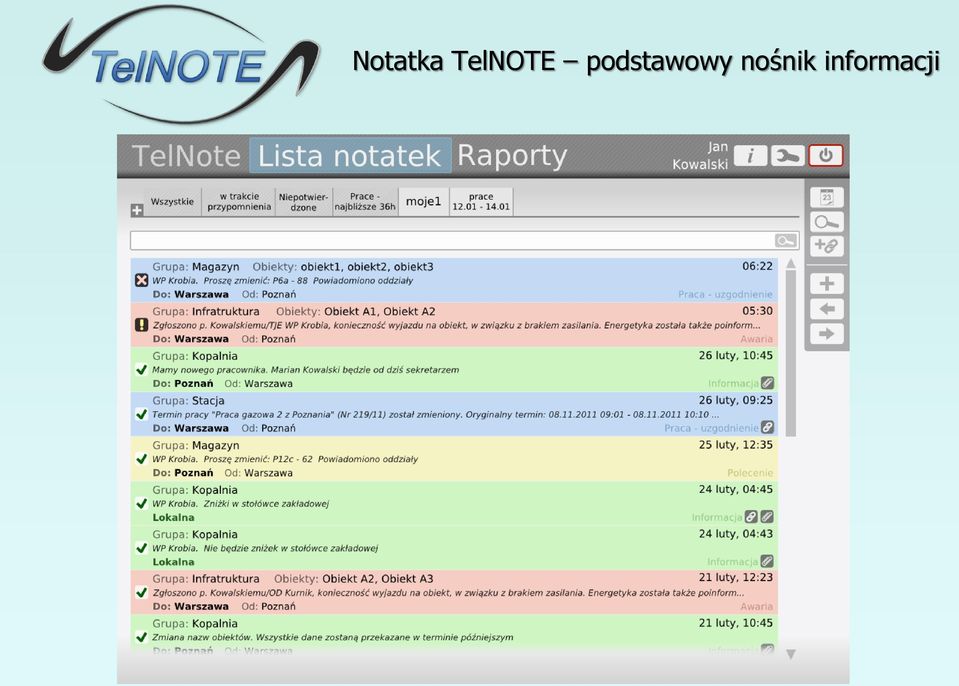Click the checkmark on the 25 luty, 12:35 note
959x686 pixels.
(x=141, y=459)
